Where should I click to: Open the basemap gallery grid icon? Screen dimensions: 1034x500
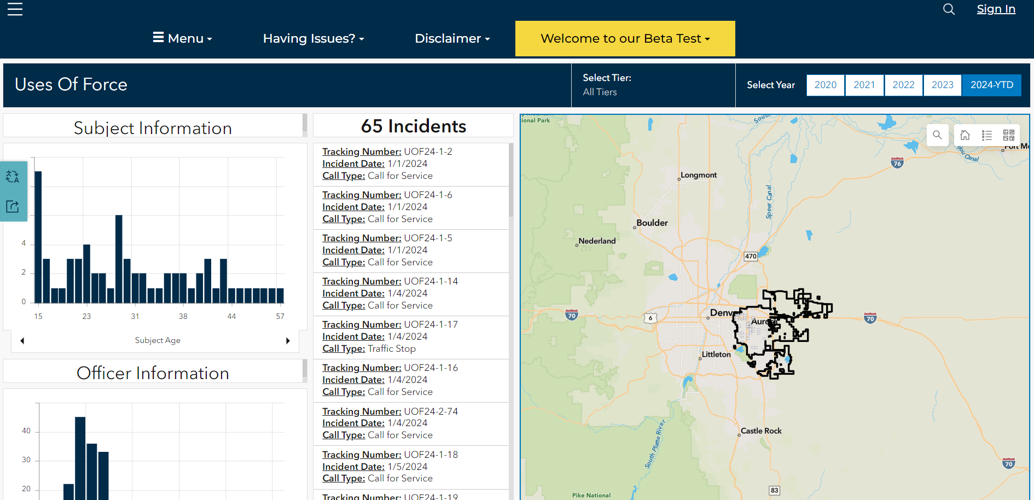coord(1008,135)
